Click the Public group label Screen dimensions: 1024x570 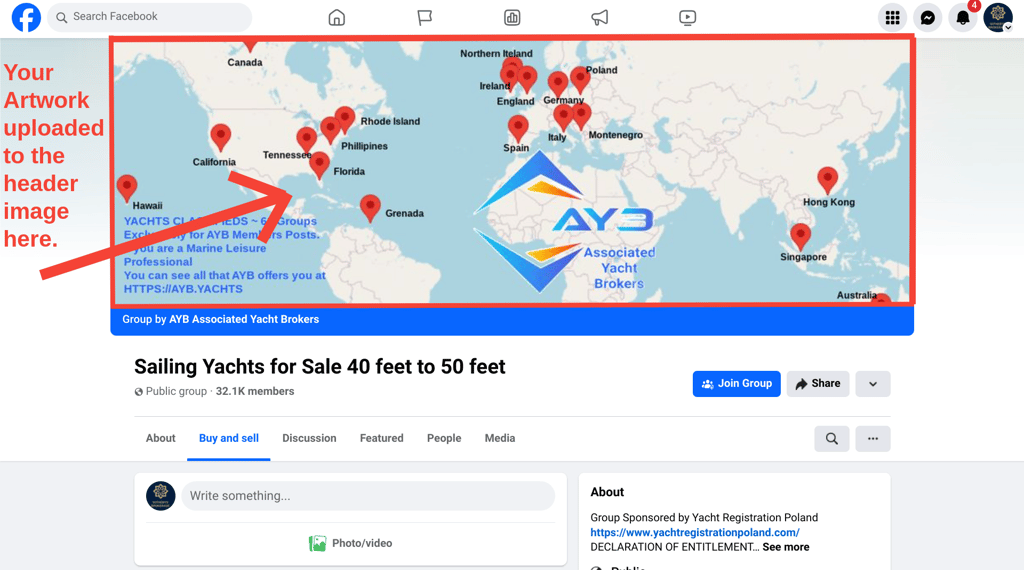click(176, 391)
